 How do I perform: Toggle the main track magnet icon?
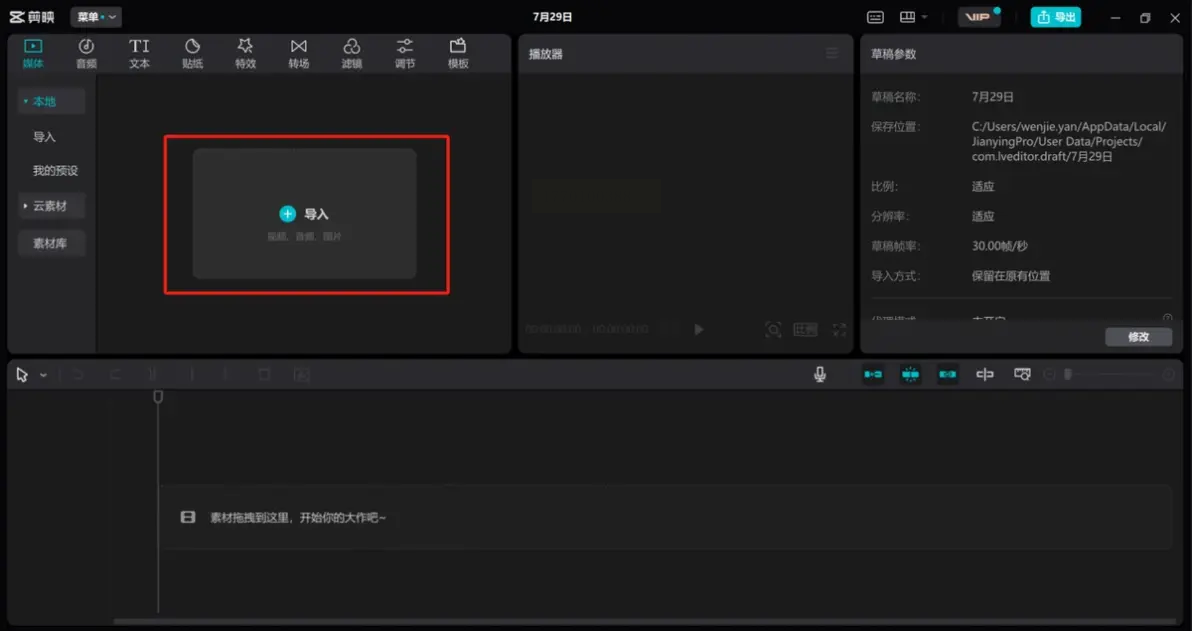pos(873,374)
